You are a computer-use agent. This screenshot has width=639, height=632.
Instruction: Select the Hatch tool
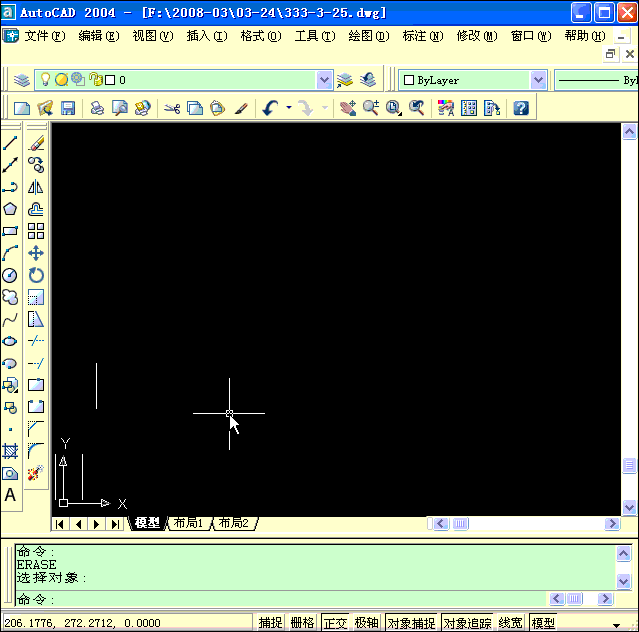[10, 451]
